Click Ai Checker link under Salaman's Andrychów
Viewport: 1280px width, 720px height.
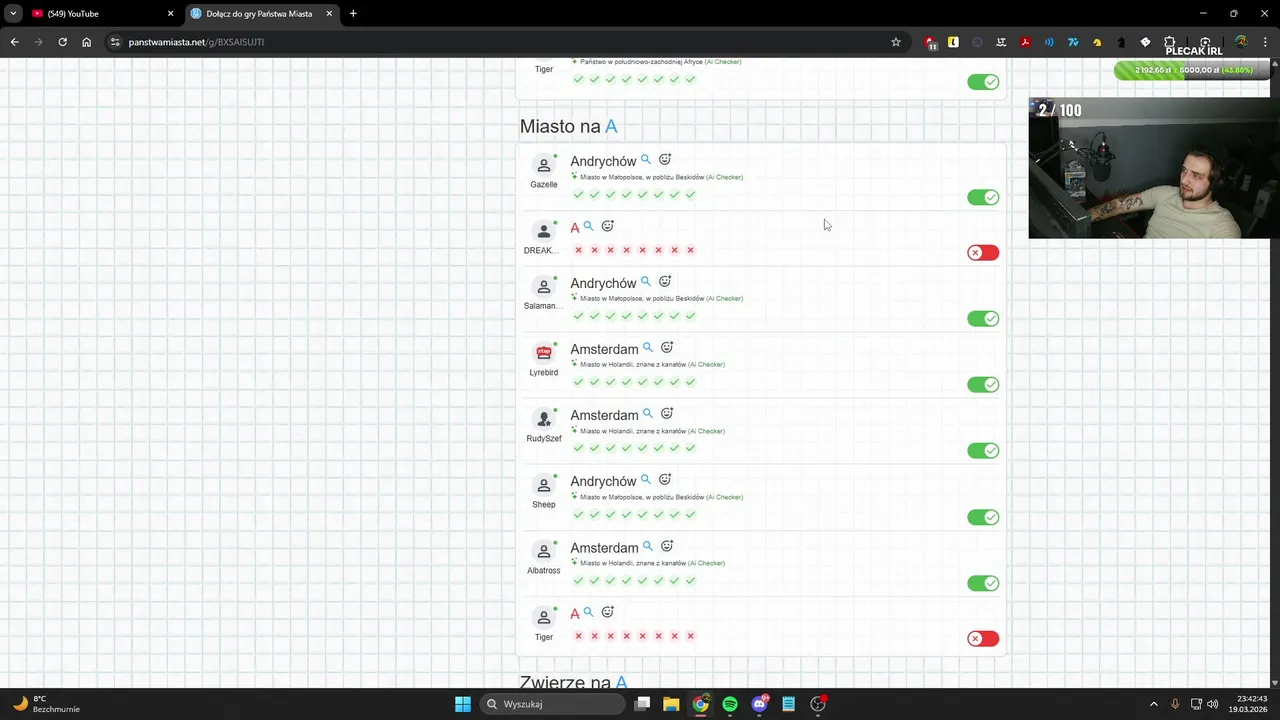tap(725, 298)
